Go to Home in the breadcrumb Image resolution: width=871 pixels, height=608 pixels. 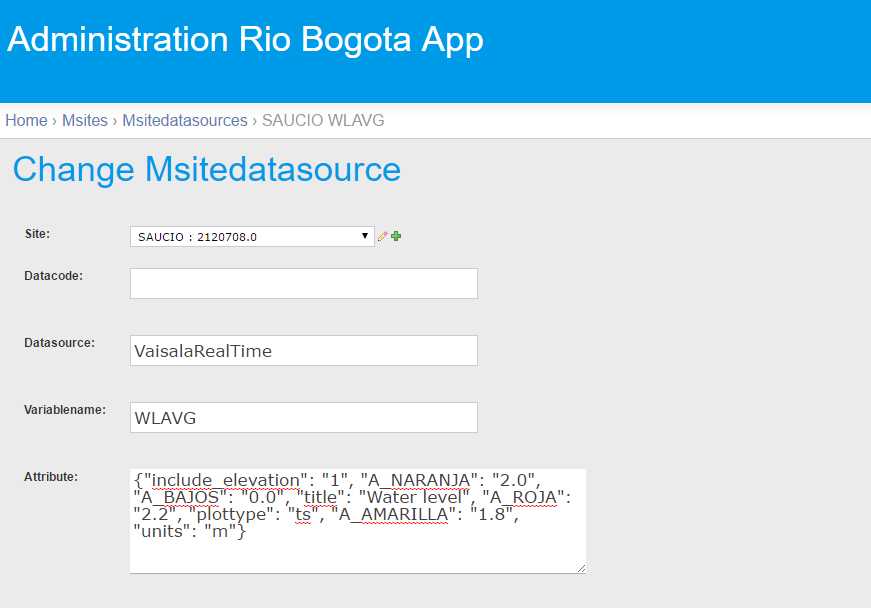click(x=26, y=120)
